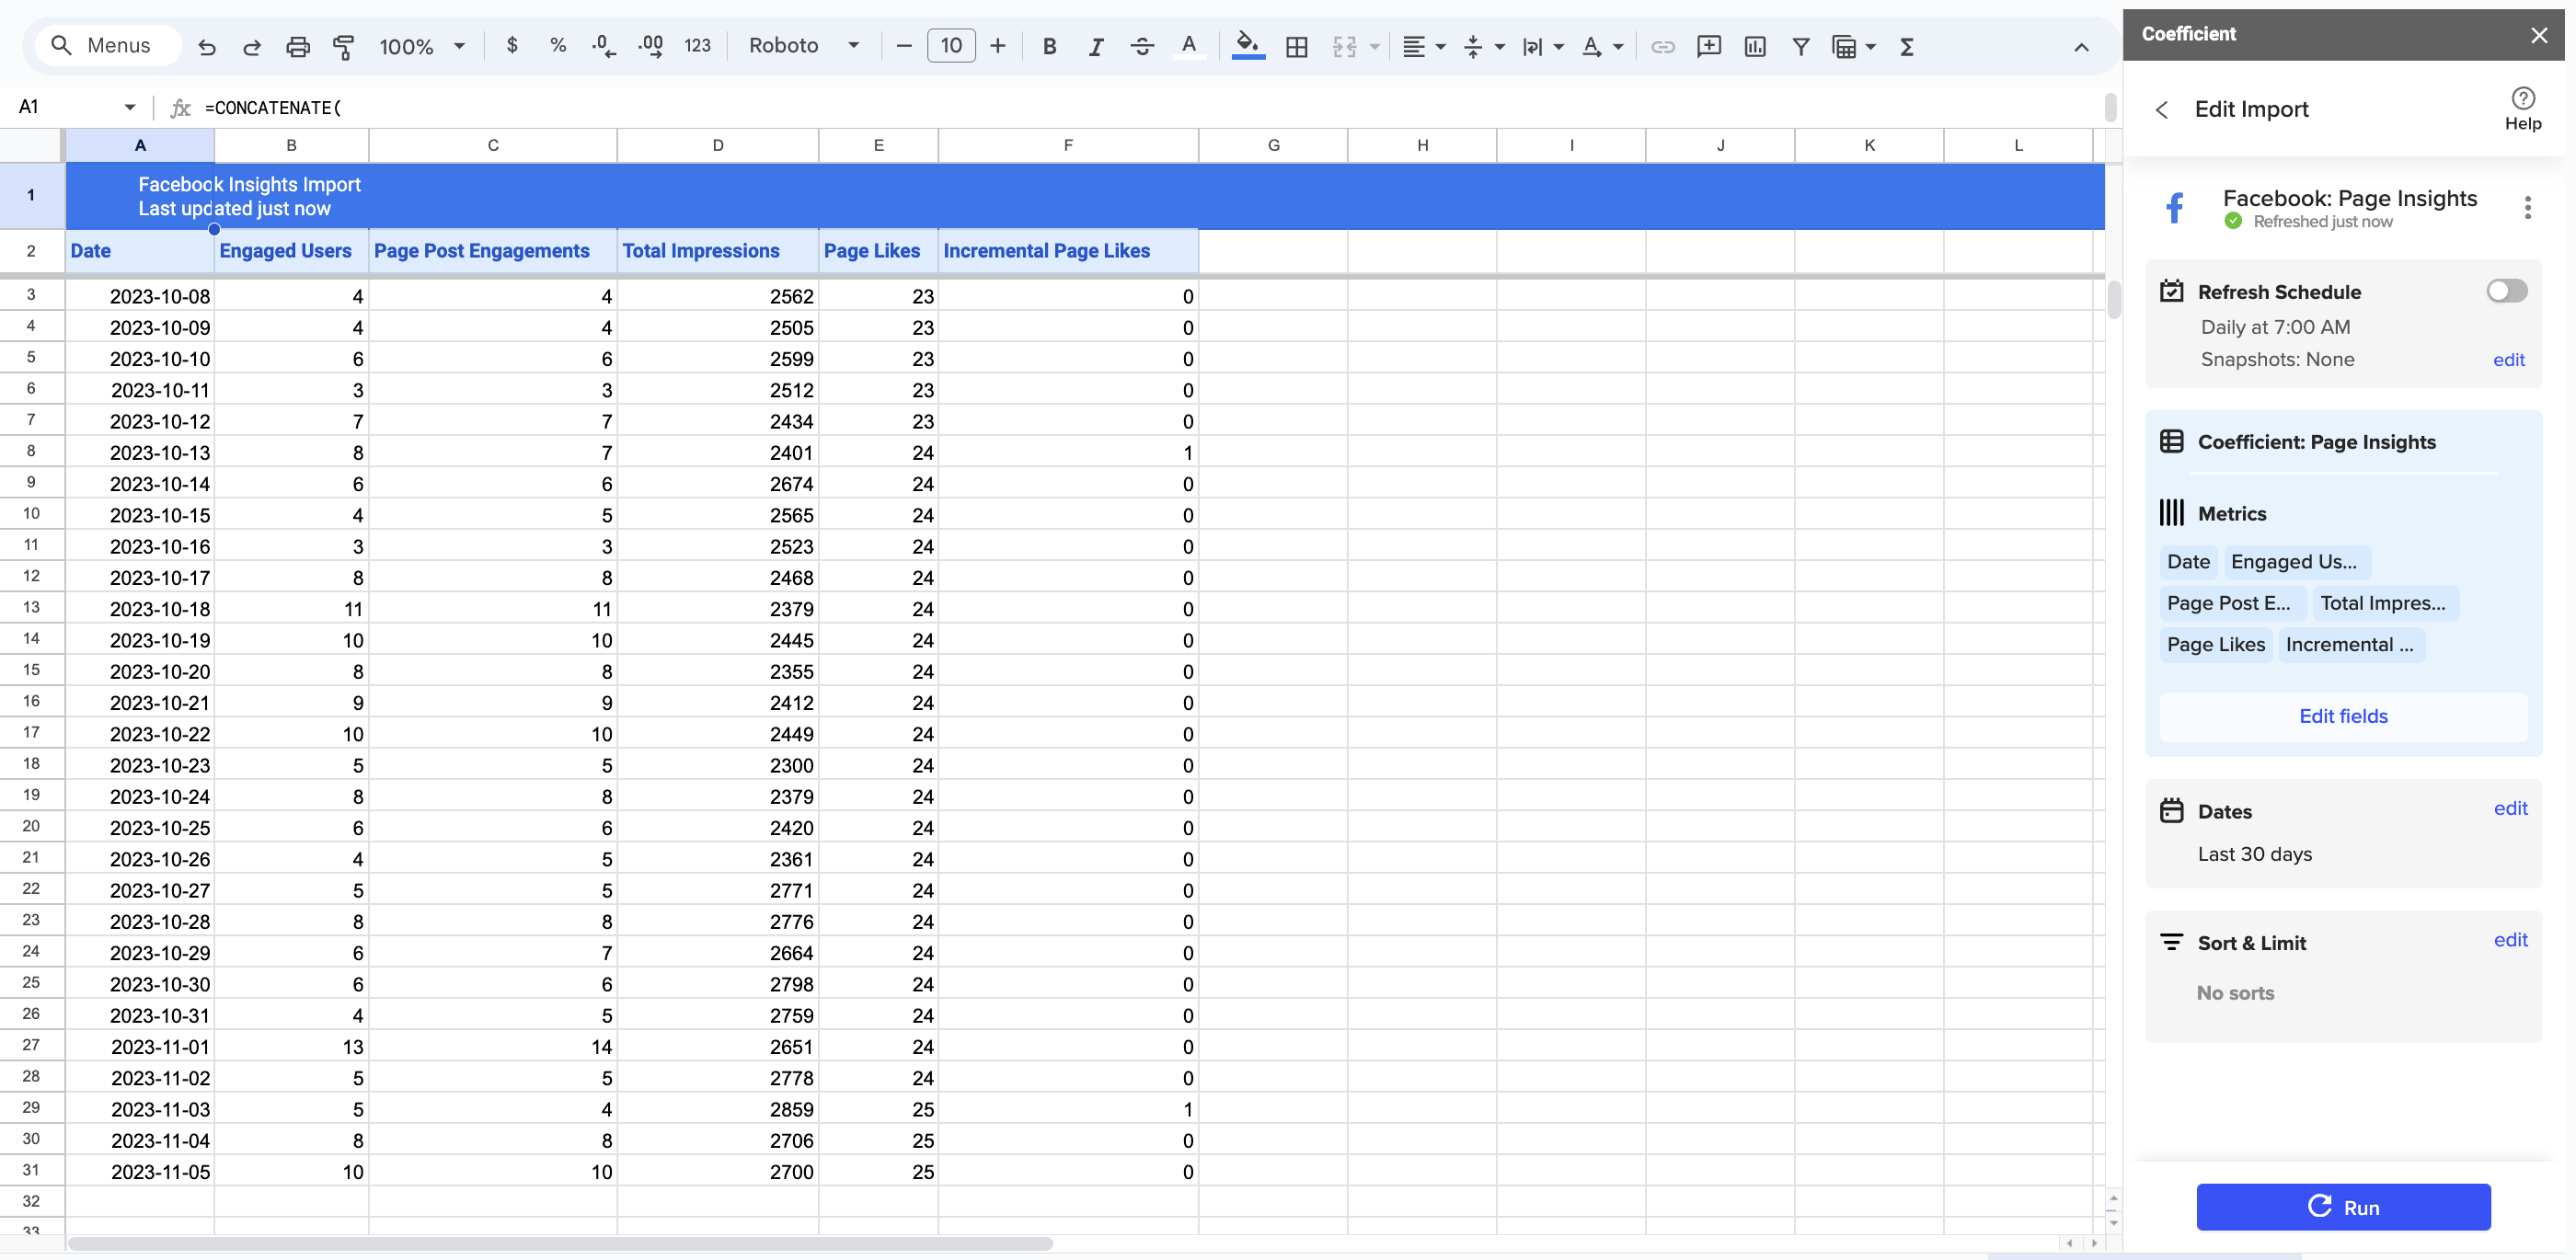2576x1260 pixels.
Task: Select column F header
Action: pyautogui.click(x=1068, y=145)
